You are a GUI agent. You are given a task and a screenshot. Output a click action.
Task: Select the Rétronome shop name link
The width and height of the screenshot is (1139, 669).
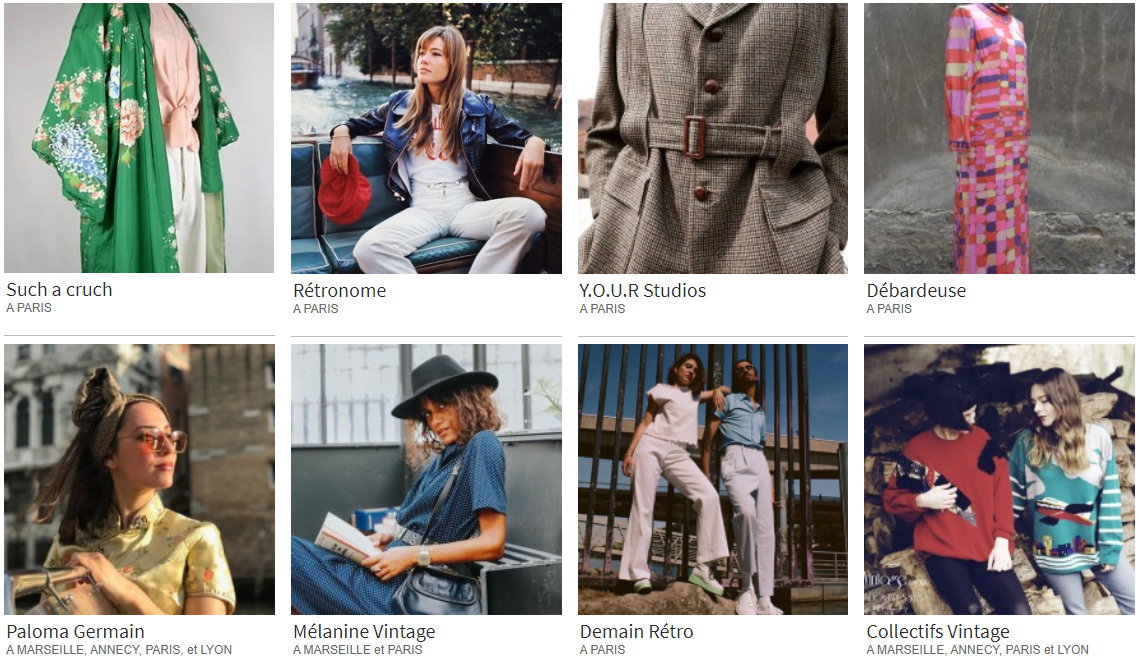click(x=339, y=291)
